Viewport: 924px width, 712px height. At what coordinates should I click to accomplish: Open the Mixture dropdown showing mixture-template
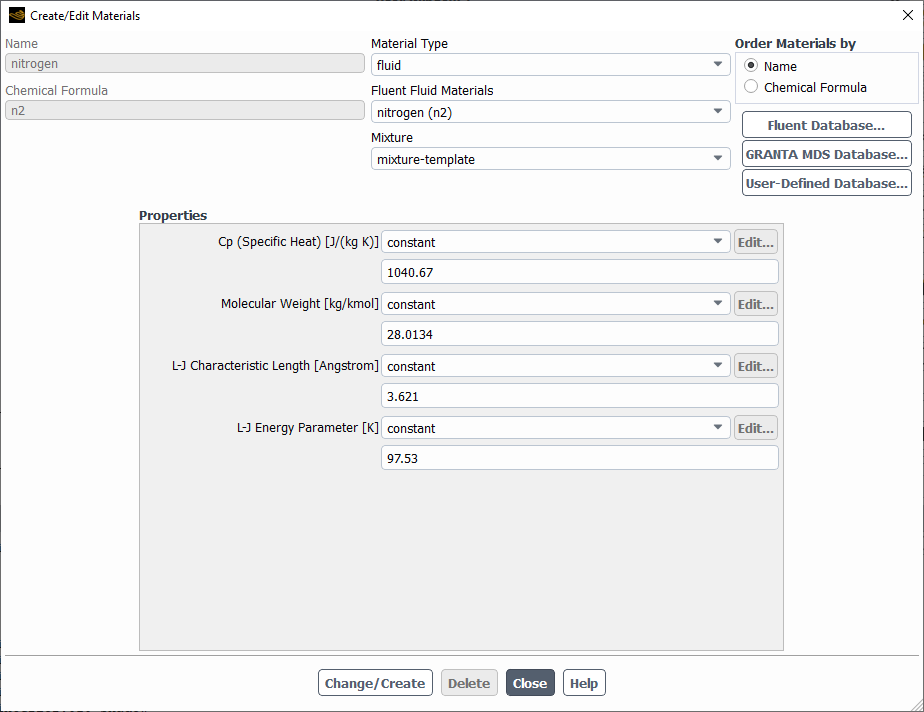(x=550, y=159)
